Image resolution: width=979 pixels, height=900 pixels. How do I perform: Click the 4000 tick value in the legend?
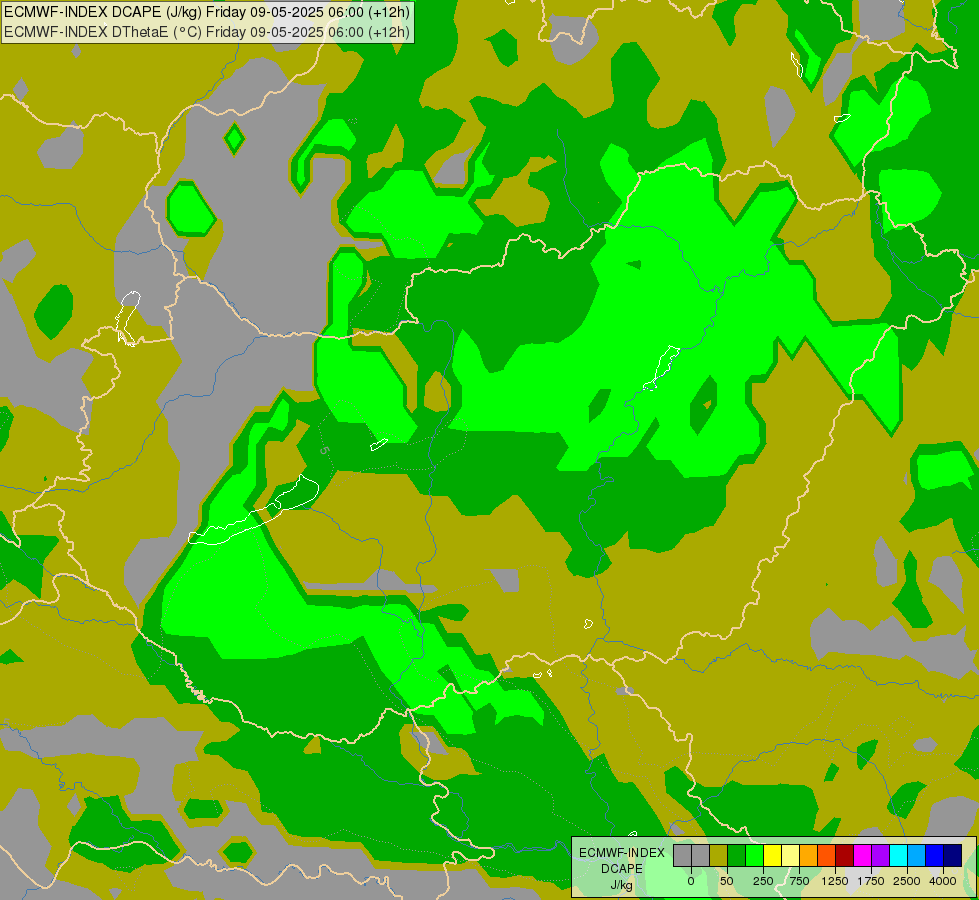point(943,881)
